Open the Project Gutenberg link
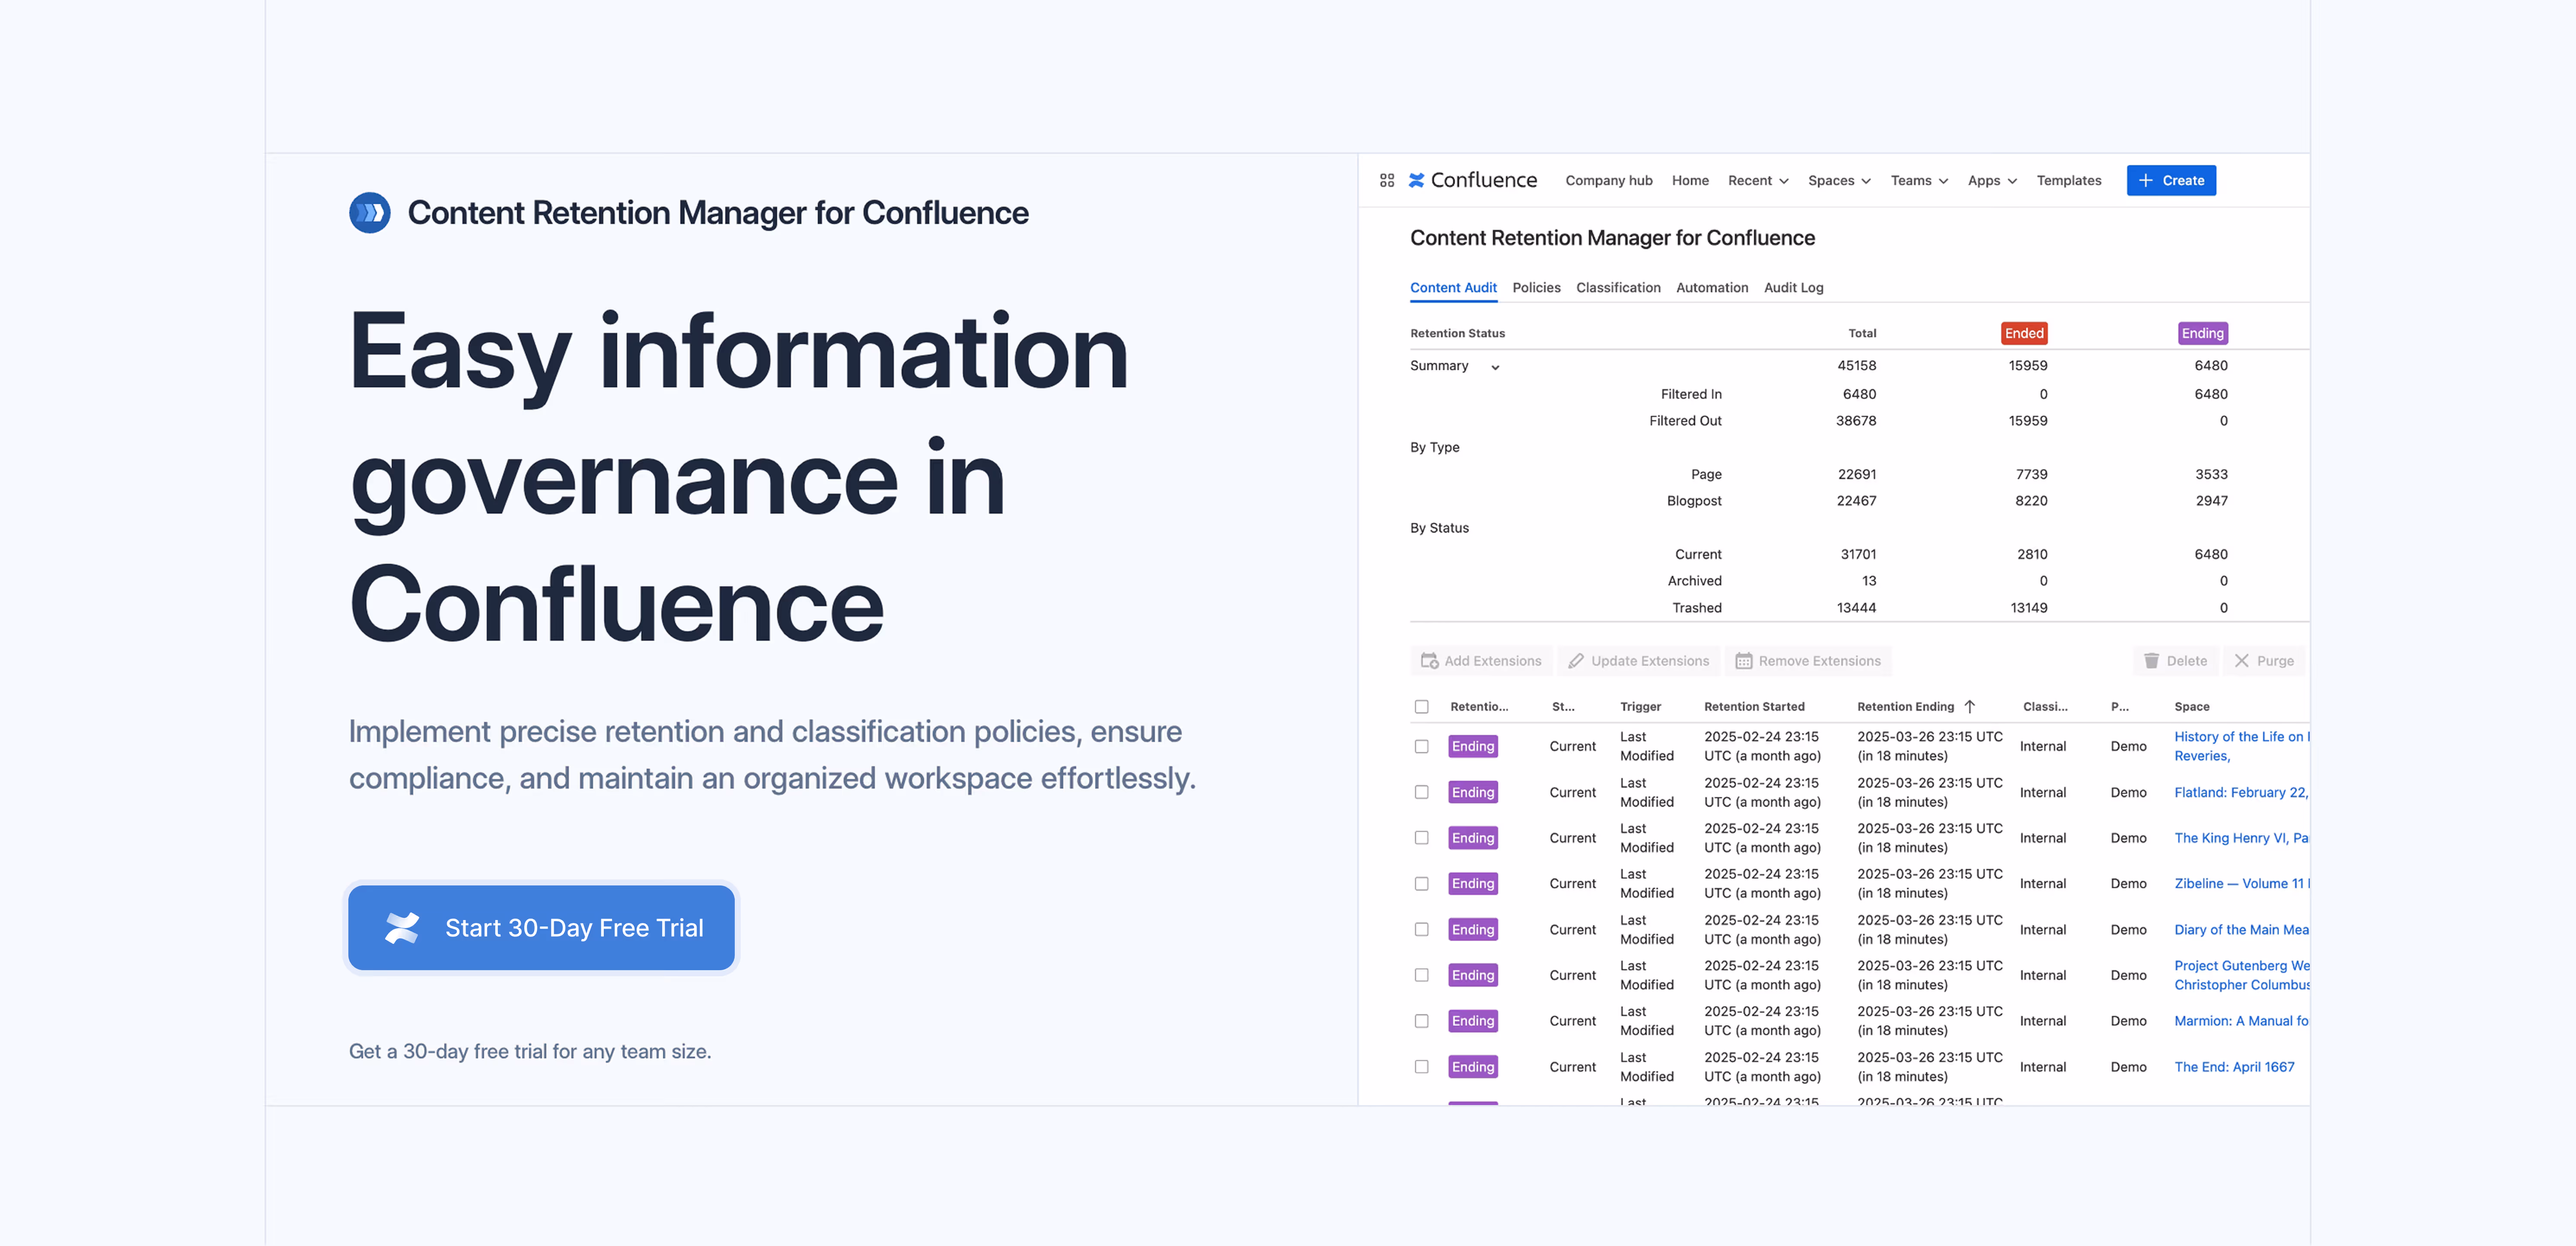2576x1246 pixels. coord(2241,975)
